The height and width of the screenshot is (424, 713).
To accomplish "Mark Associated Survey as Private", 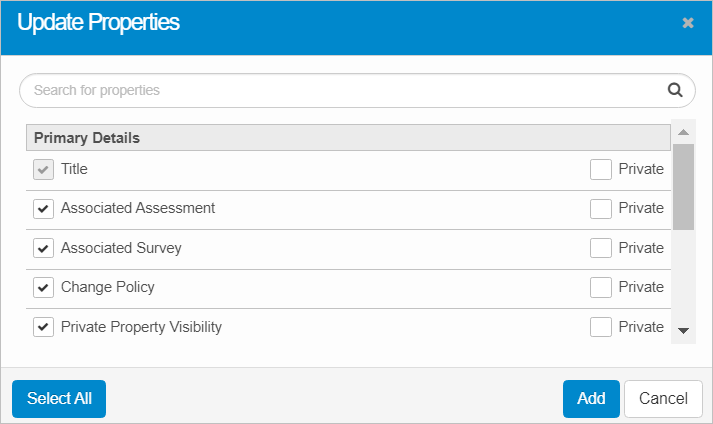I will 601,248.
